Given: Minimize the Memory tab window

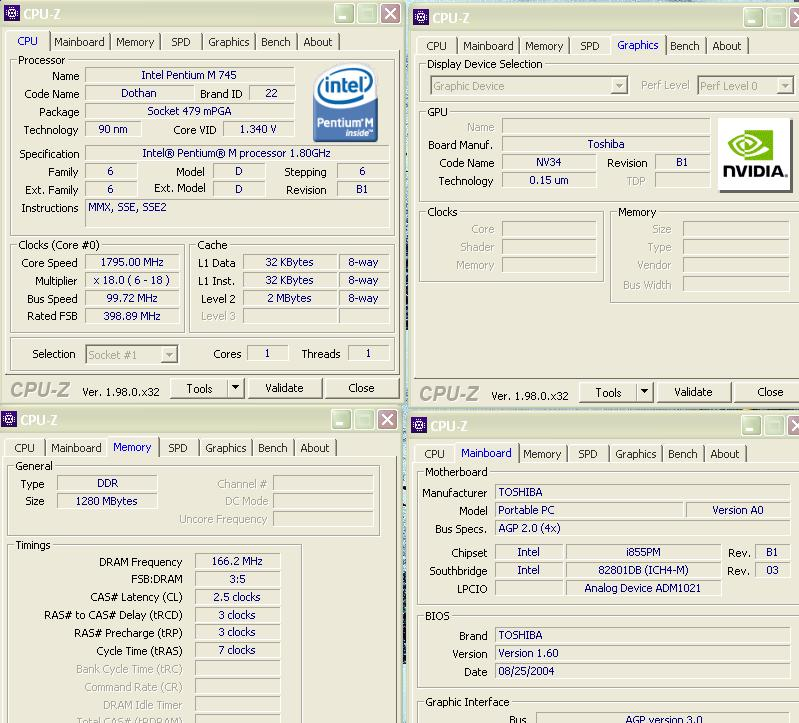Looking at the screenshot, I should pos(341,420).
